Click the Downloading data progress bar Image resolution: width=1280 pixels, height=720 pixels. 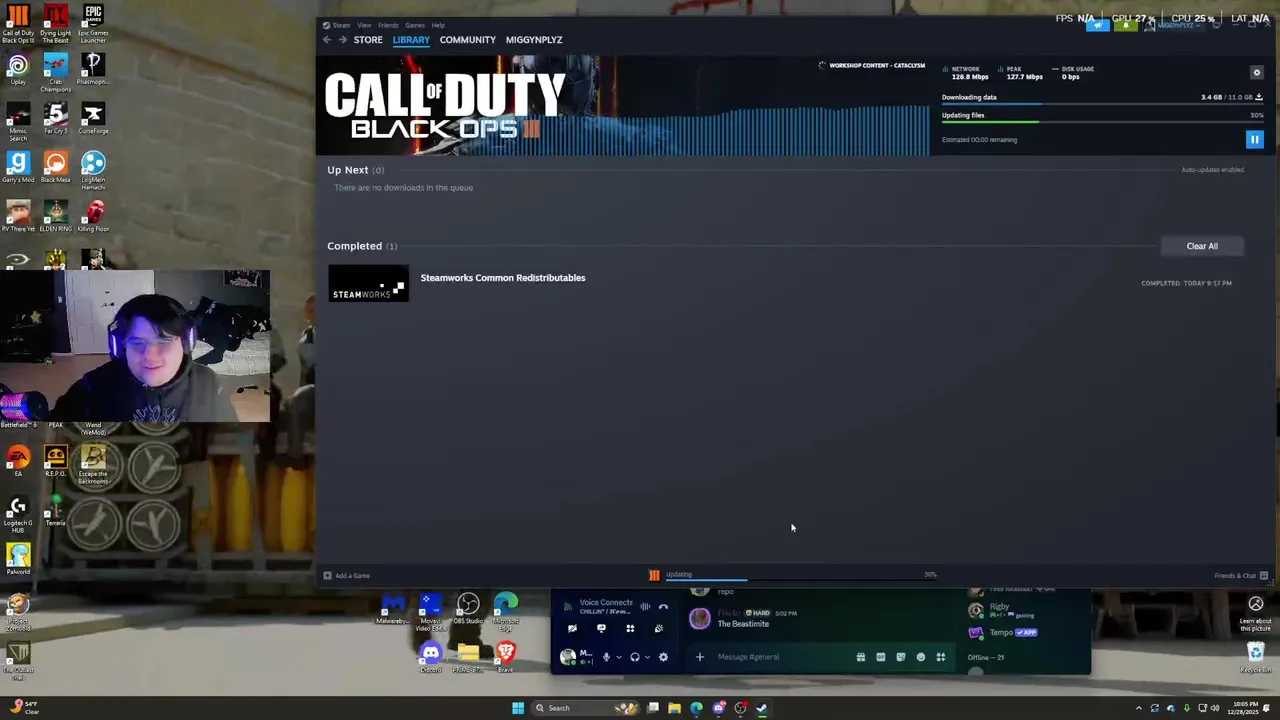click(1102, 104)
